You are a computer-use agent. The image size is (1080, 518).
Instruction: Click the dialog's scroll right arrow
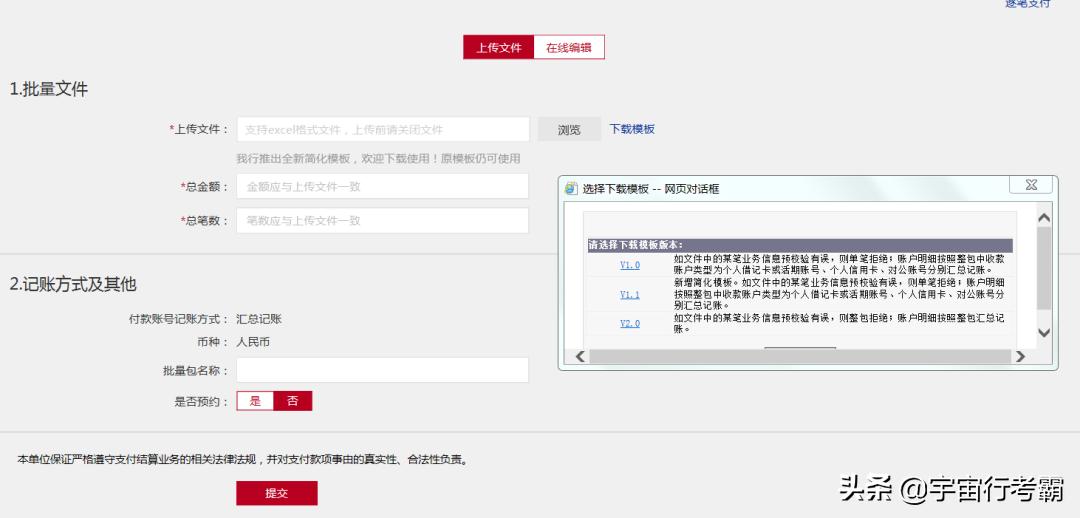point(1020,356)
